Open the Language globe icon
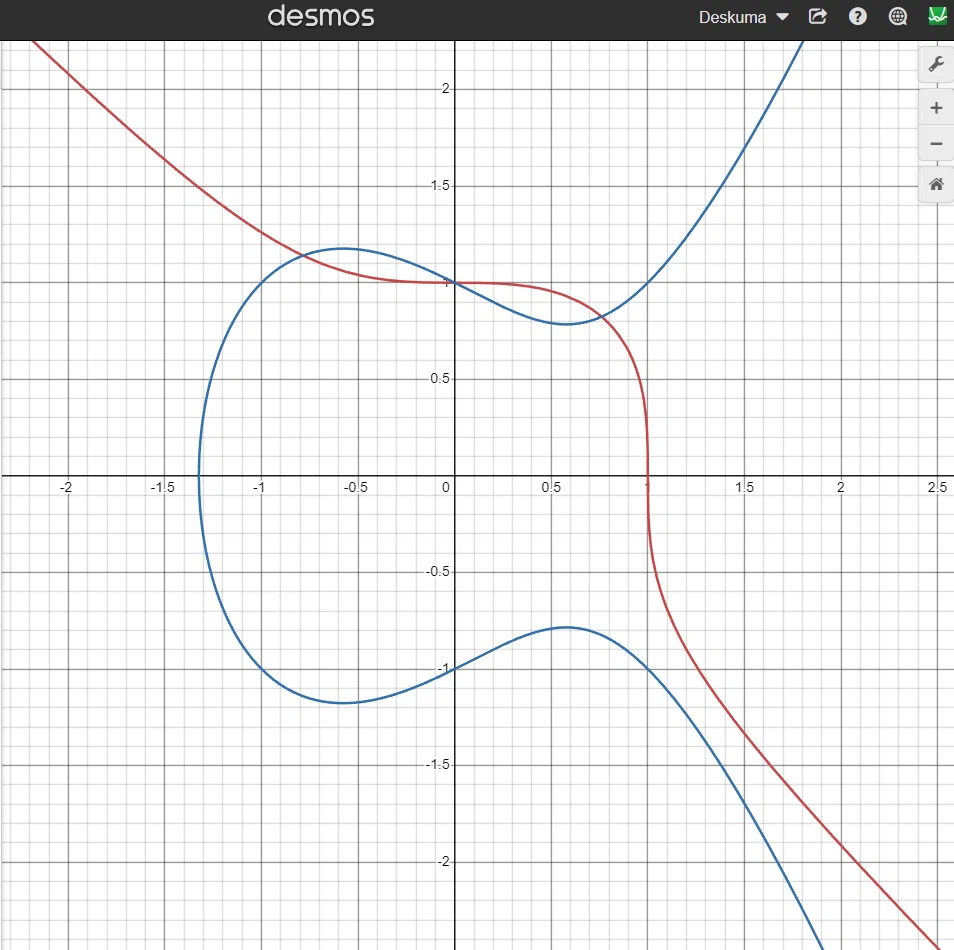This screenshot has height=950, width=954. (897, 16)
